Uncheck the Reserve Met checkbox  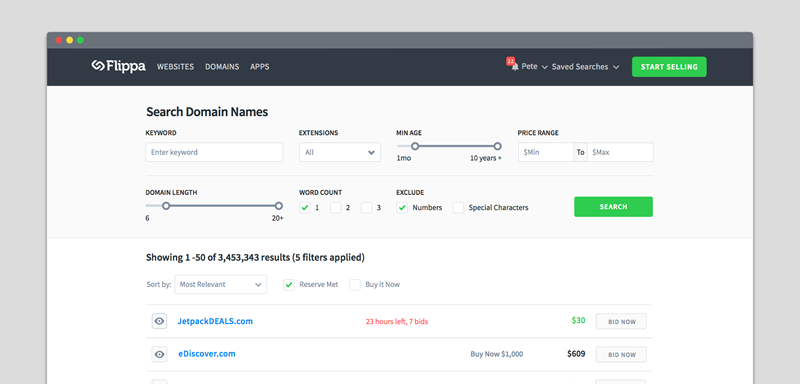click(289, 285)
